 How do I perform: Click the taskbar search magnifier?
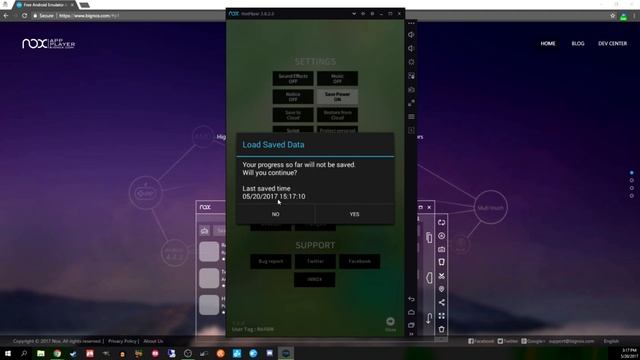(24, 353)
